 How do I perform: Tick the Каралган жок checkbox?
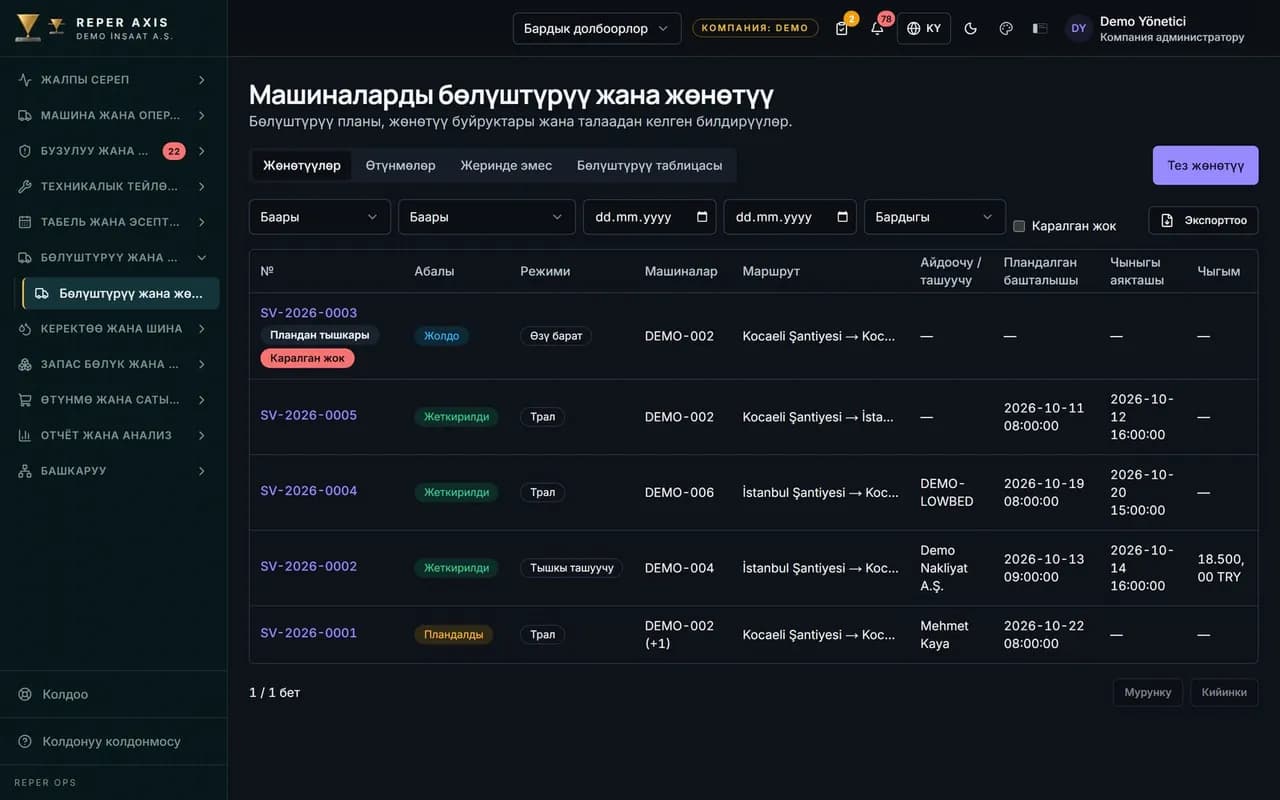coord(1019,226)
